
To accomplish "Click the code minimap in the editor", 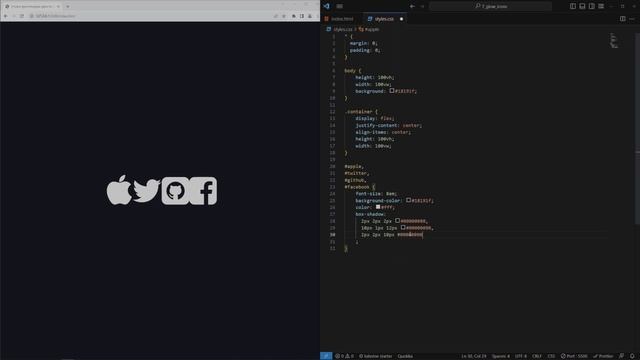I will point(614,41).
